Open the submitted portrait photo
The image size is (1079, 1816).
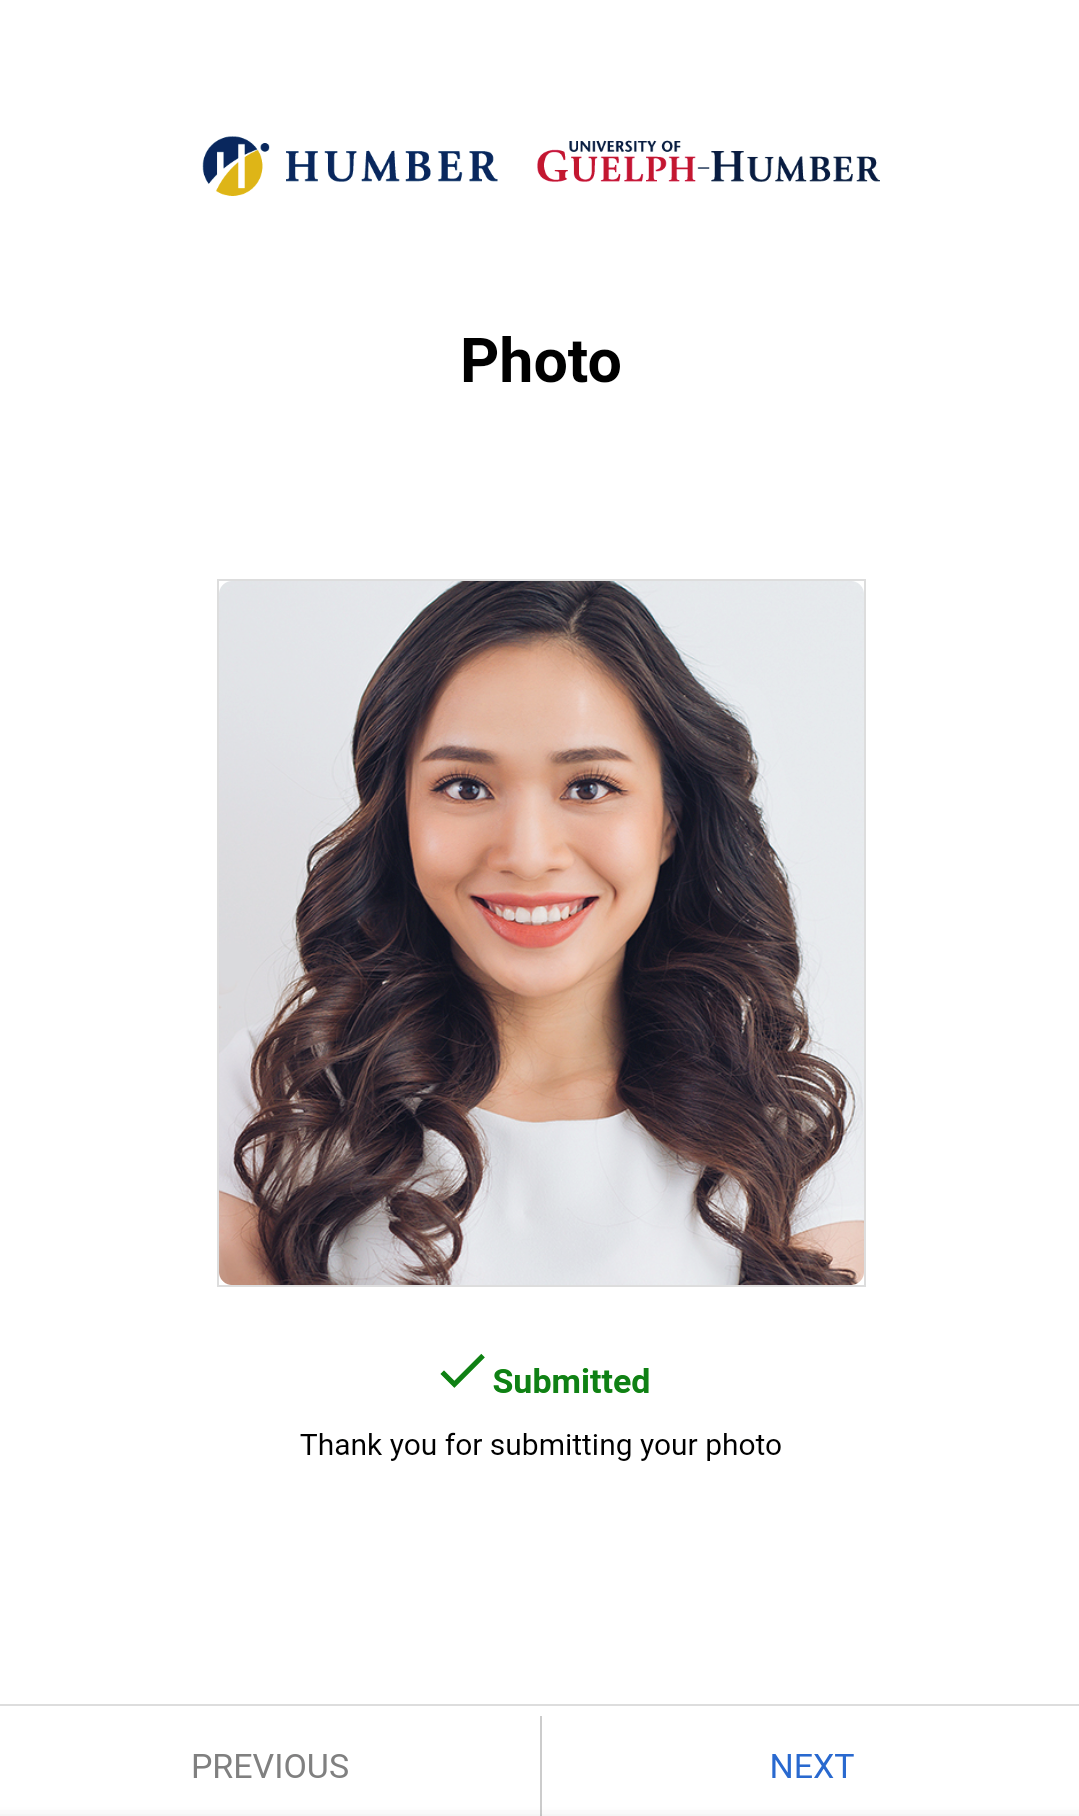(541, 933)
